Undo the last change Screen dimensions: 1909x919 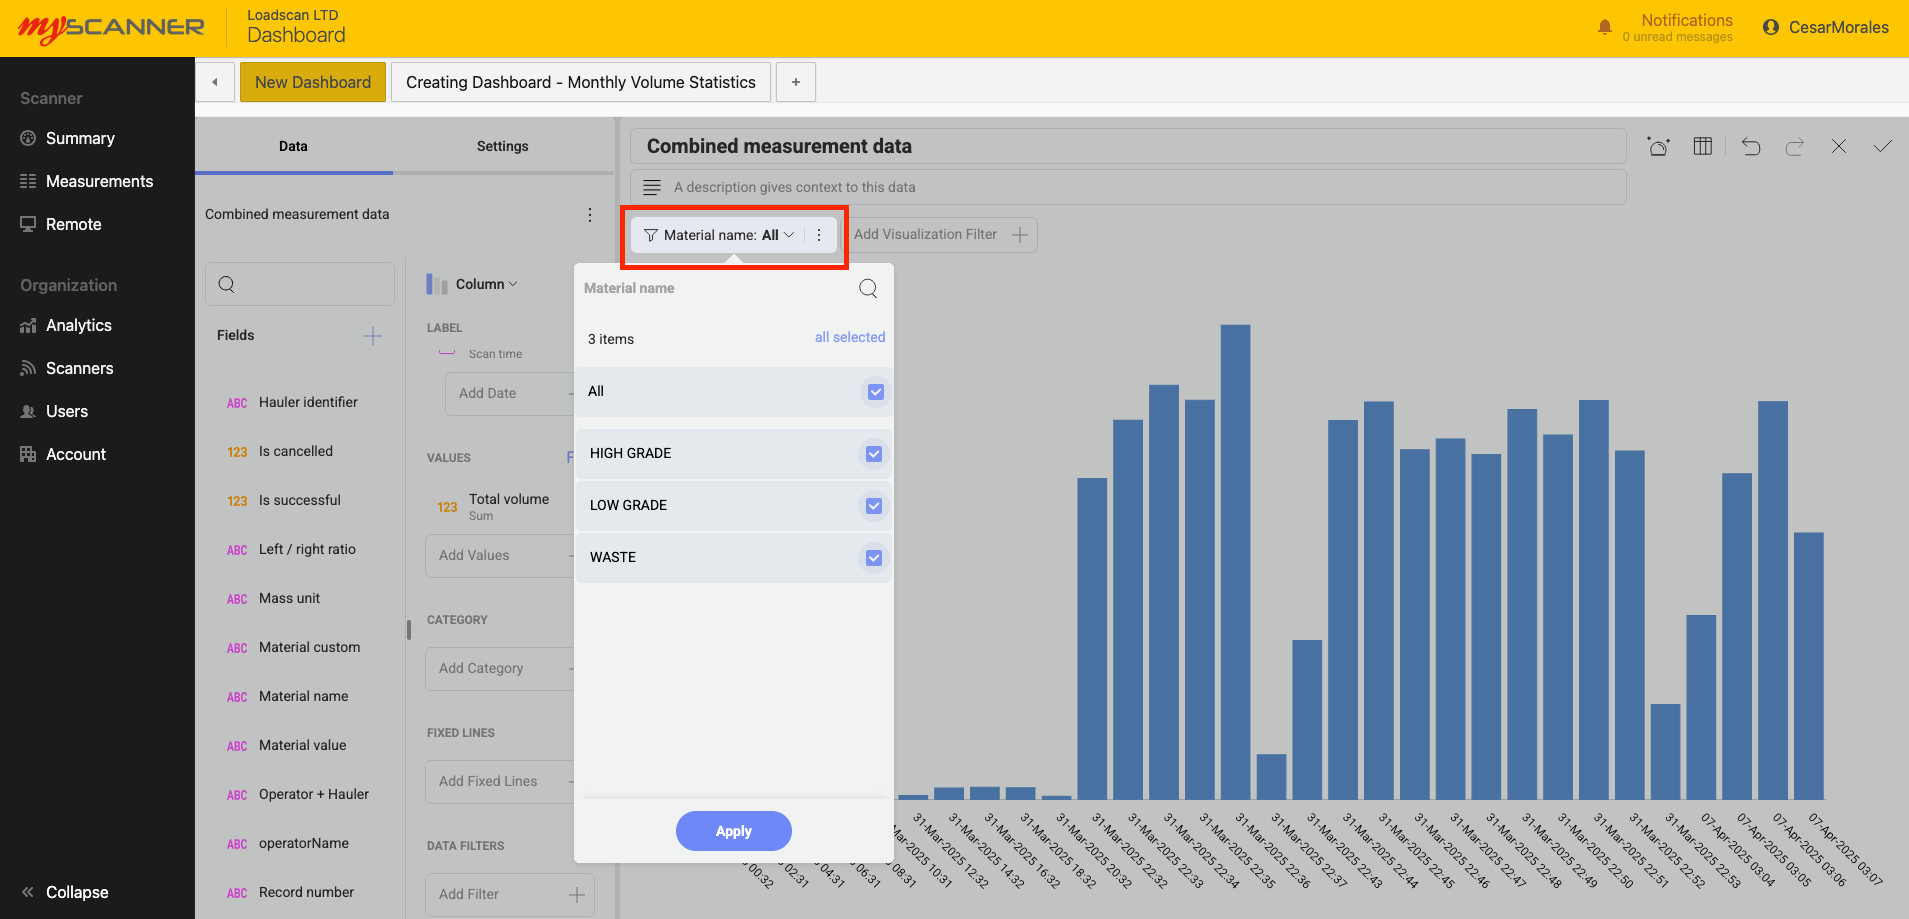[x=1751, y=146]
